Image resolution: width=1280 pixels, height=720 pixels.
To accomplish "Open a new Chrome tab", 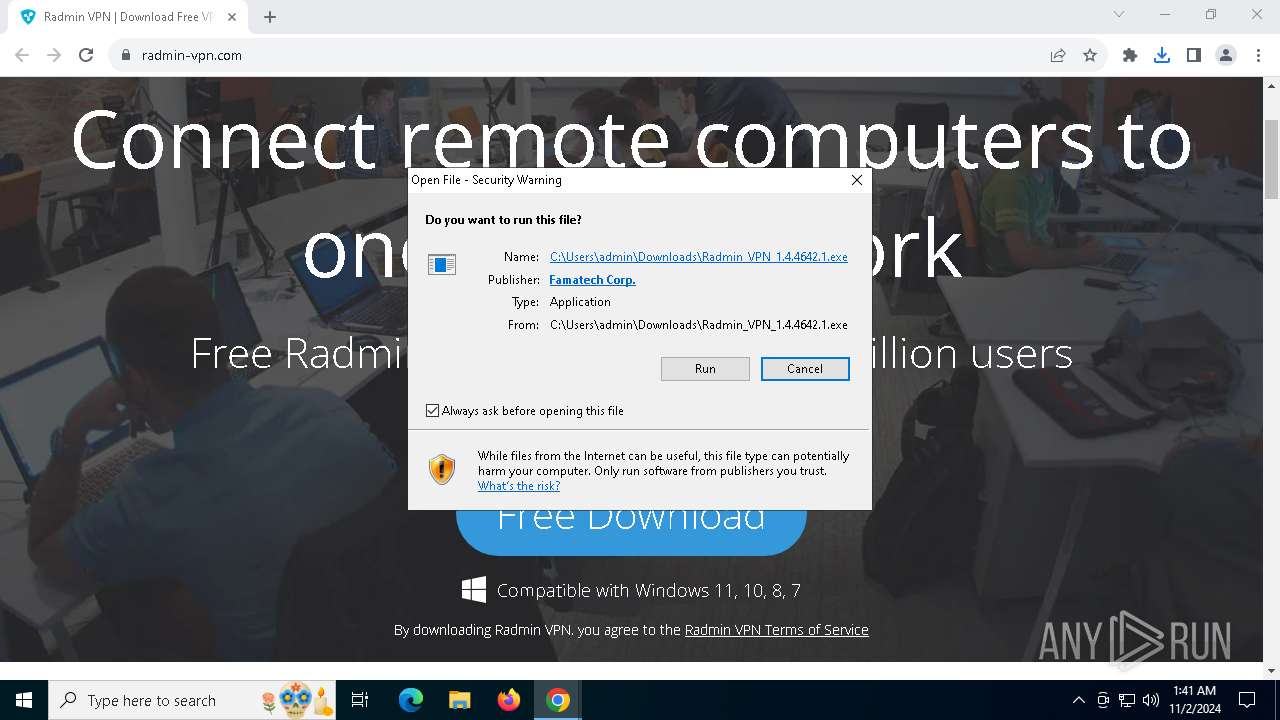I will coord(270,17).
